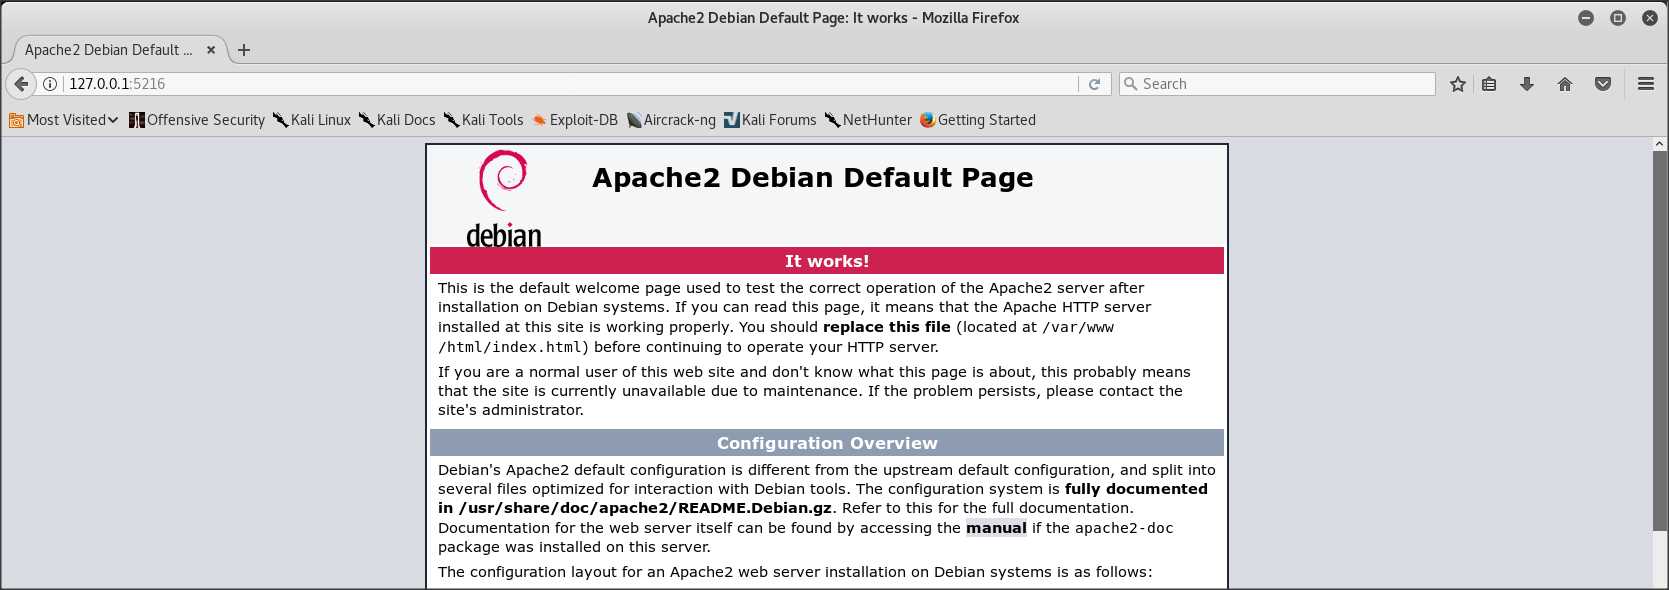Click the bold 'replace this file' text
The height and width of the screenshot is (590, 1669).
click(x=887, y=327)
